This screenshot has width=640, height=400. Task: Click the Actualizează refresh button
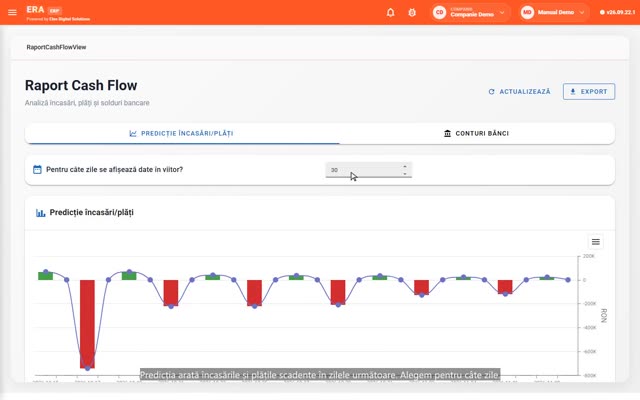(520, 92)
